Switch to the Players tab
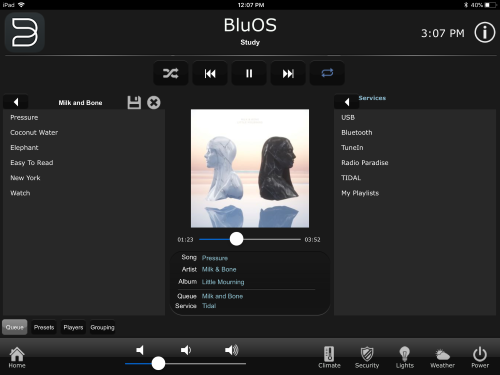 click(x=73, y=327)
